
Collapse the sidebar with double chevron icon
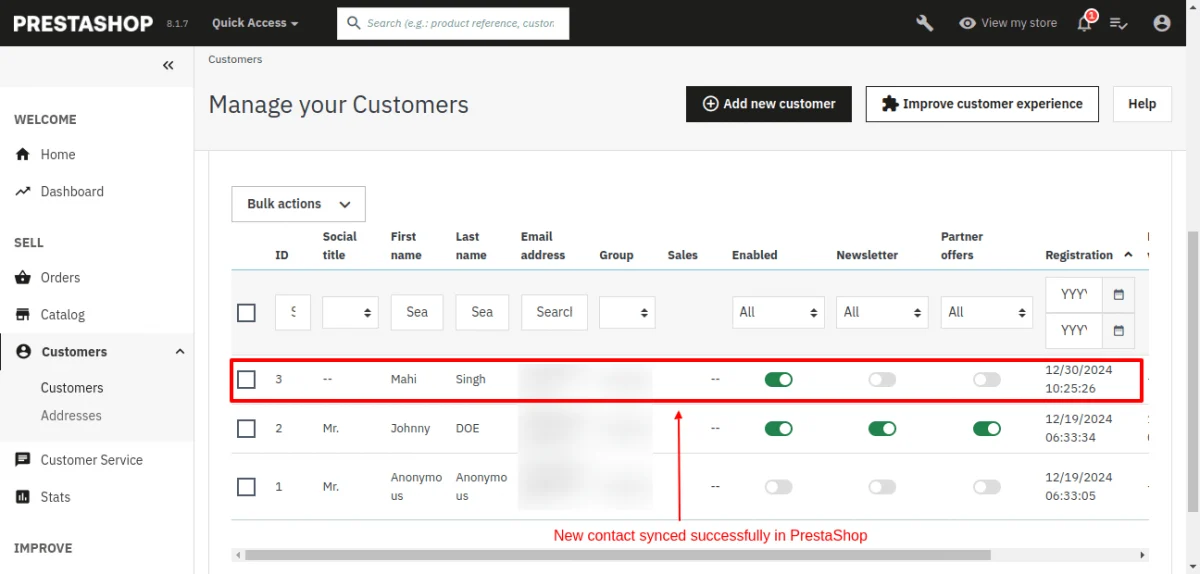168,65
